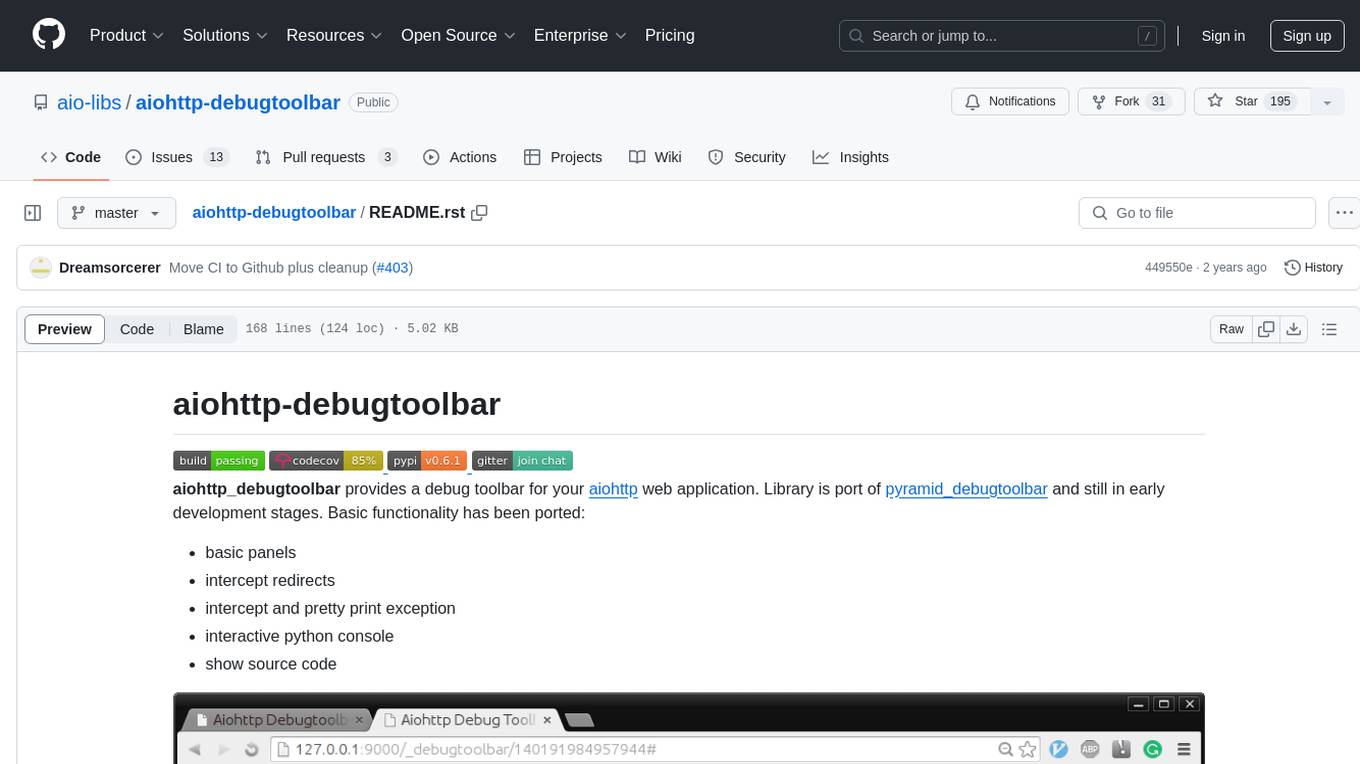Image resolution: width=1360 pixels, height=764 pixels.
Task: Fork the repository
Action: 1131,102
